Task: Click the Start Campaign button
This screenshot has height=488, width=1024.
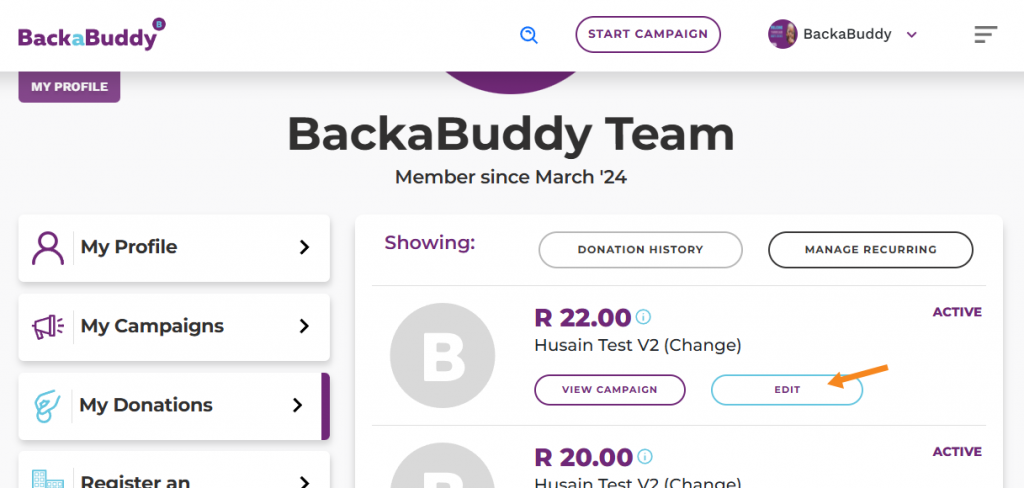Action: click(648, 35)
